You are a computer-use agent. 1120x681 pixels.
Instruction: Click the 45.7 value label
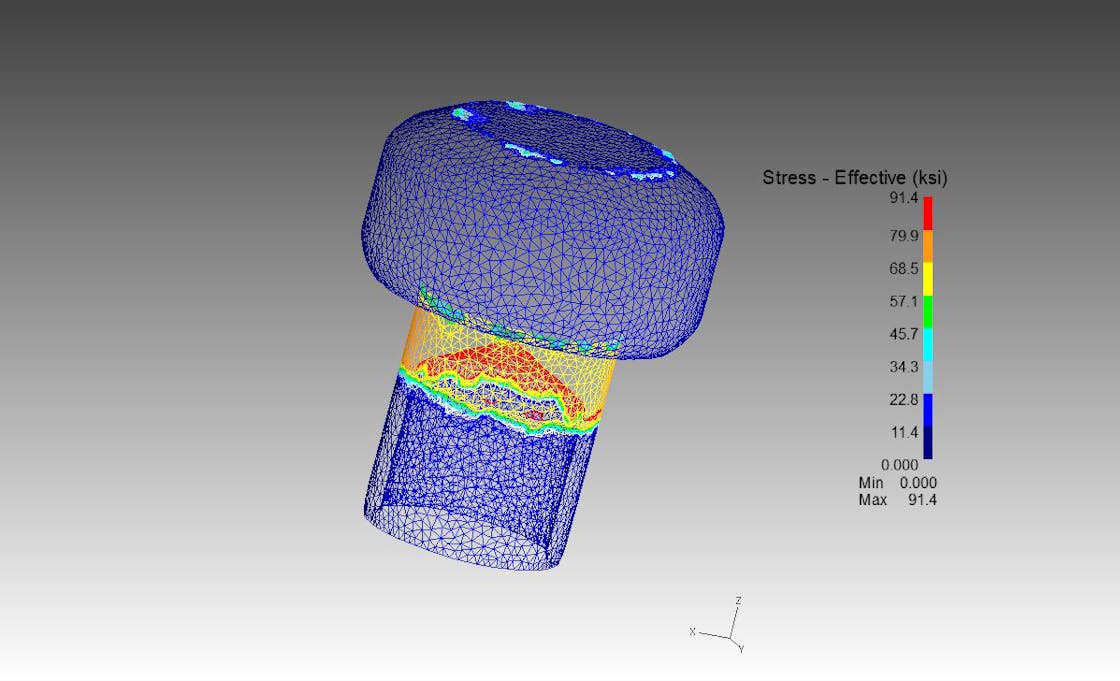click(904, 334)
